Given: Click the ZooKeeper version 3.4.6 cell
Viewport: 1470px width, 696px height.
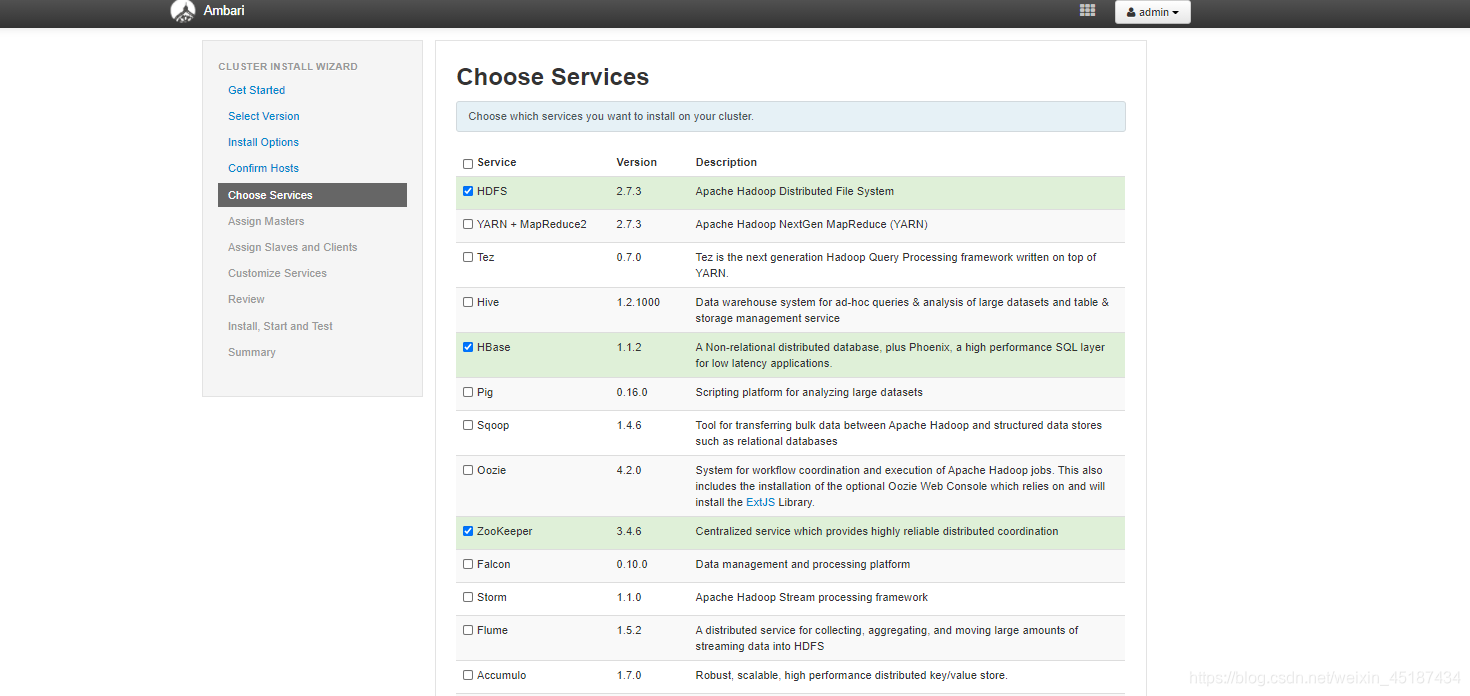Looking at the screenshot, I should coord(629,531).
